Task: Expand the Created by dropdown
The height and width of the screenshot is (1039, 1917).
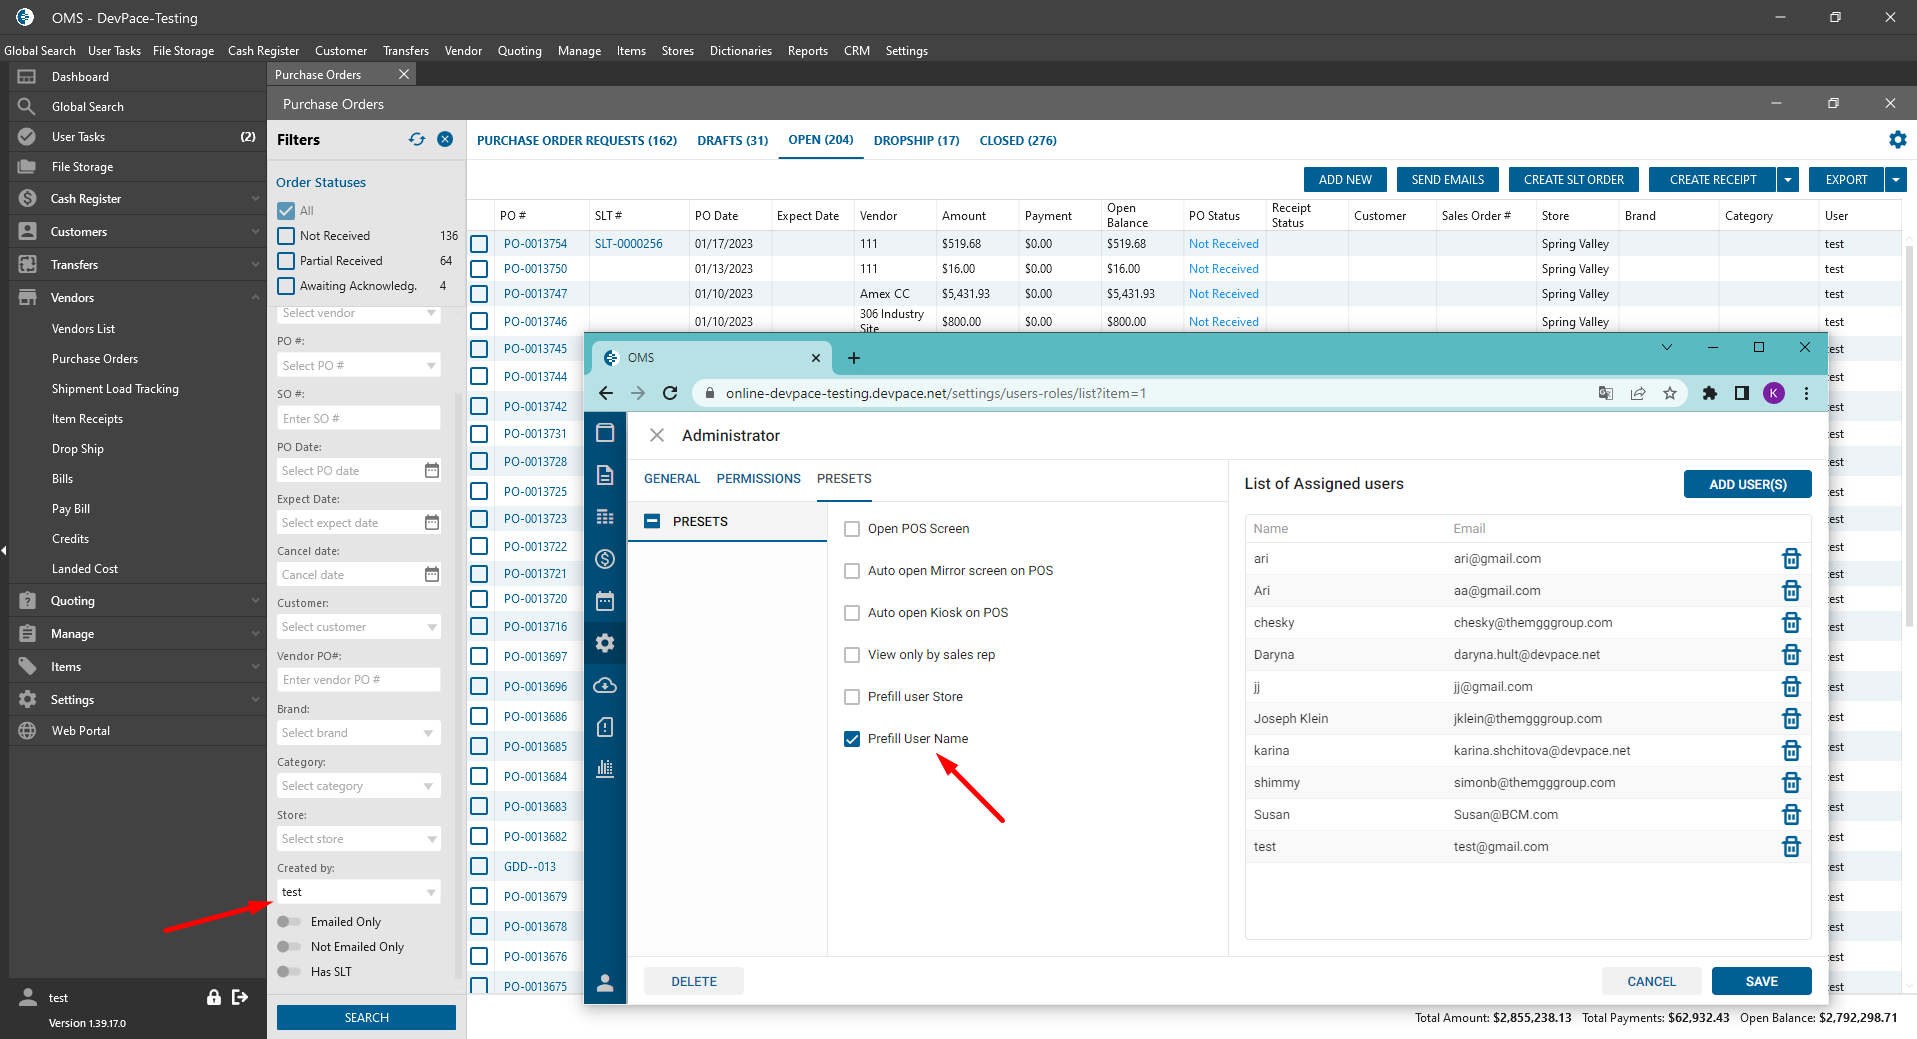Action: [x=431, y=892]
